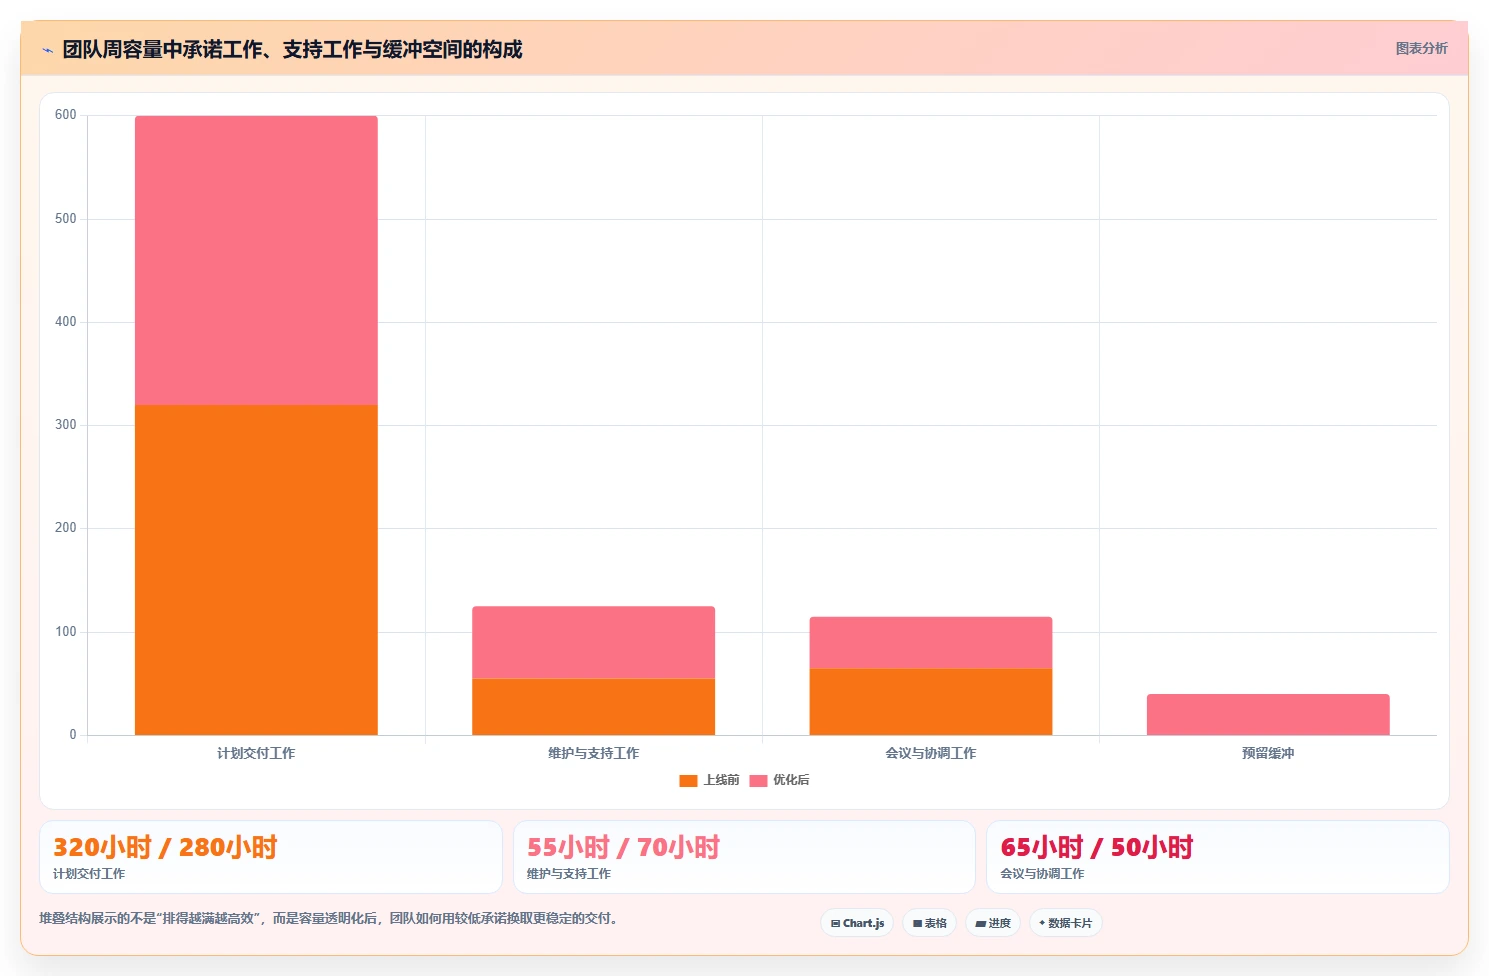Click the 维护与支持工作 x-axis label
The height and width of the screenshot is (976, 1489).
coord(593,753)
